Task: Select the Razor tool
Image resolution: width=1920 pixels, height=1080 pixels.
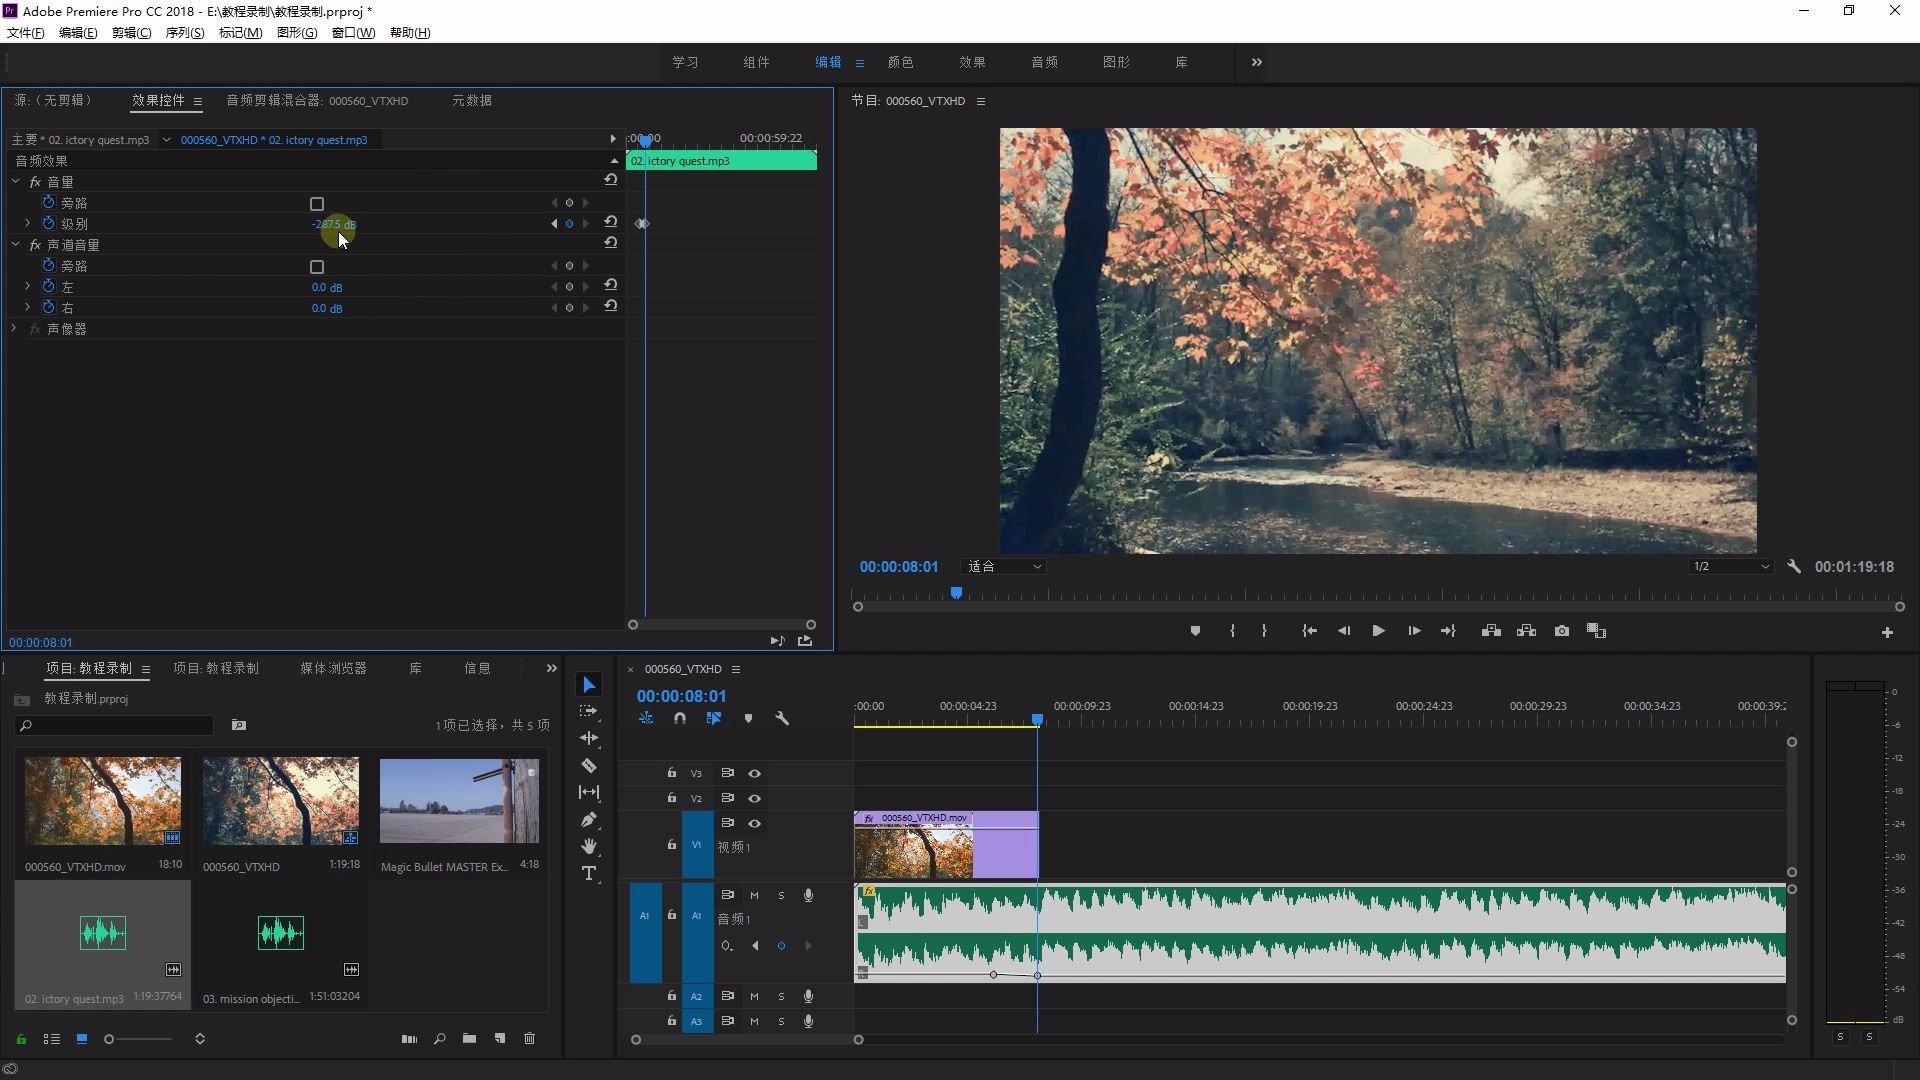Action: click(x=589, y=766)
